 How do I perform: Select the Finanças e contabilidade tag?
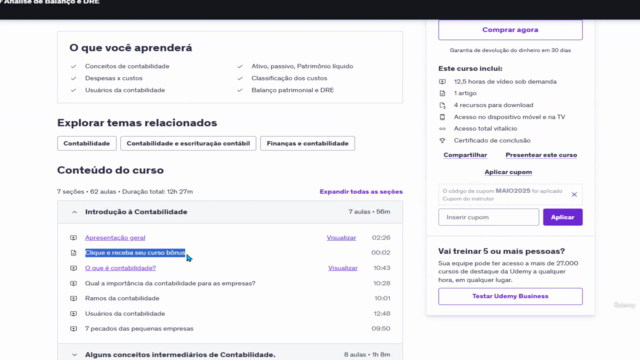(x=307, y=143)
